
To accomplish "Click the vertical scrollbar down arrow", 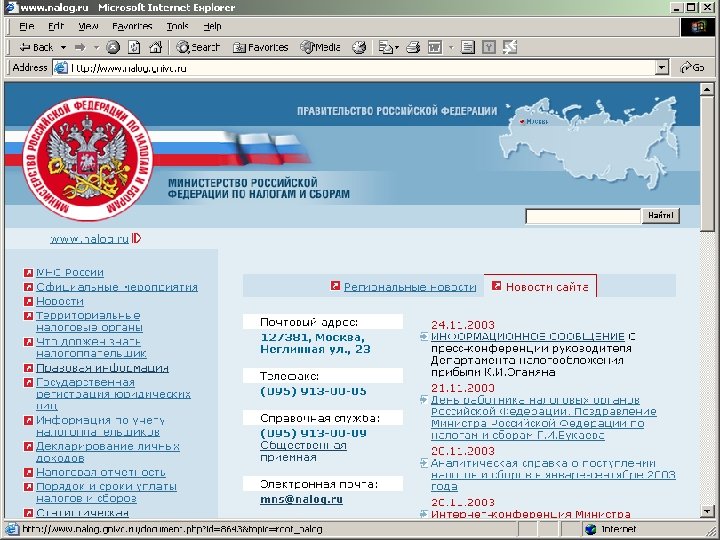I will [707, 511].
